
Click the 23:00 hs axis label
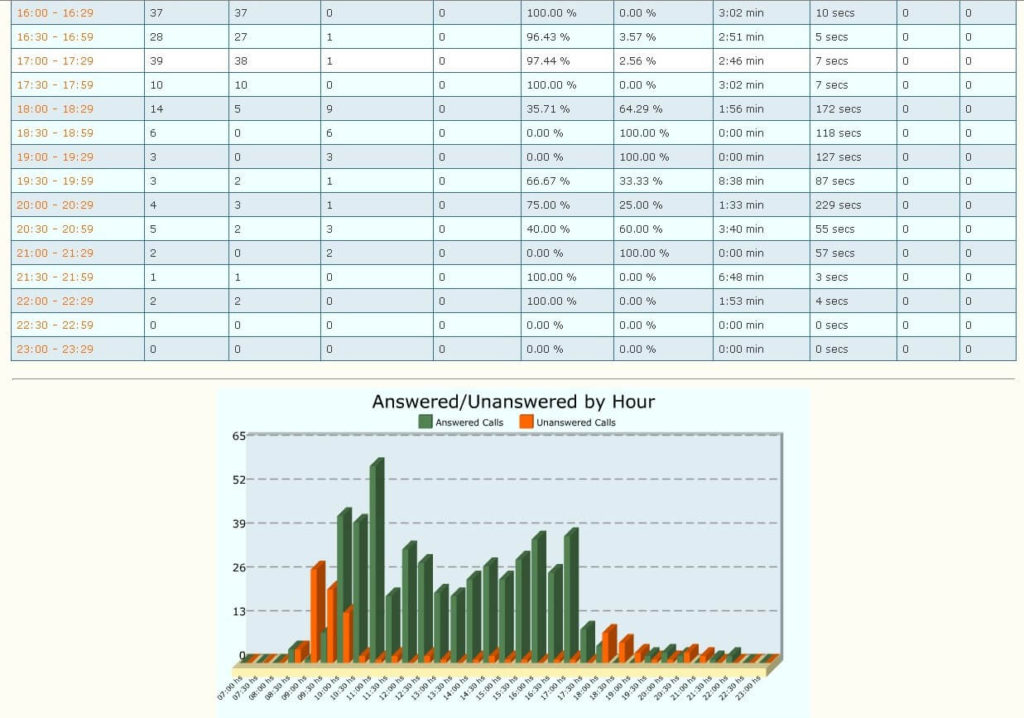pyautogui.click(x=748, y=688)
